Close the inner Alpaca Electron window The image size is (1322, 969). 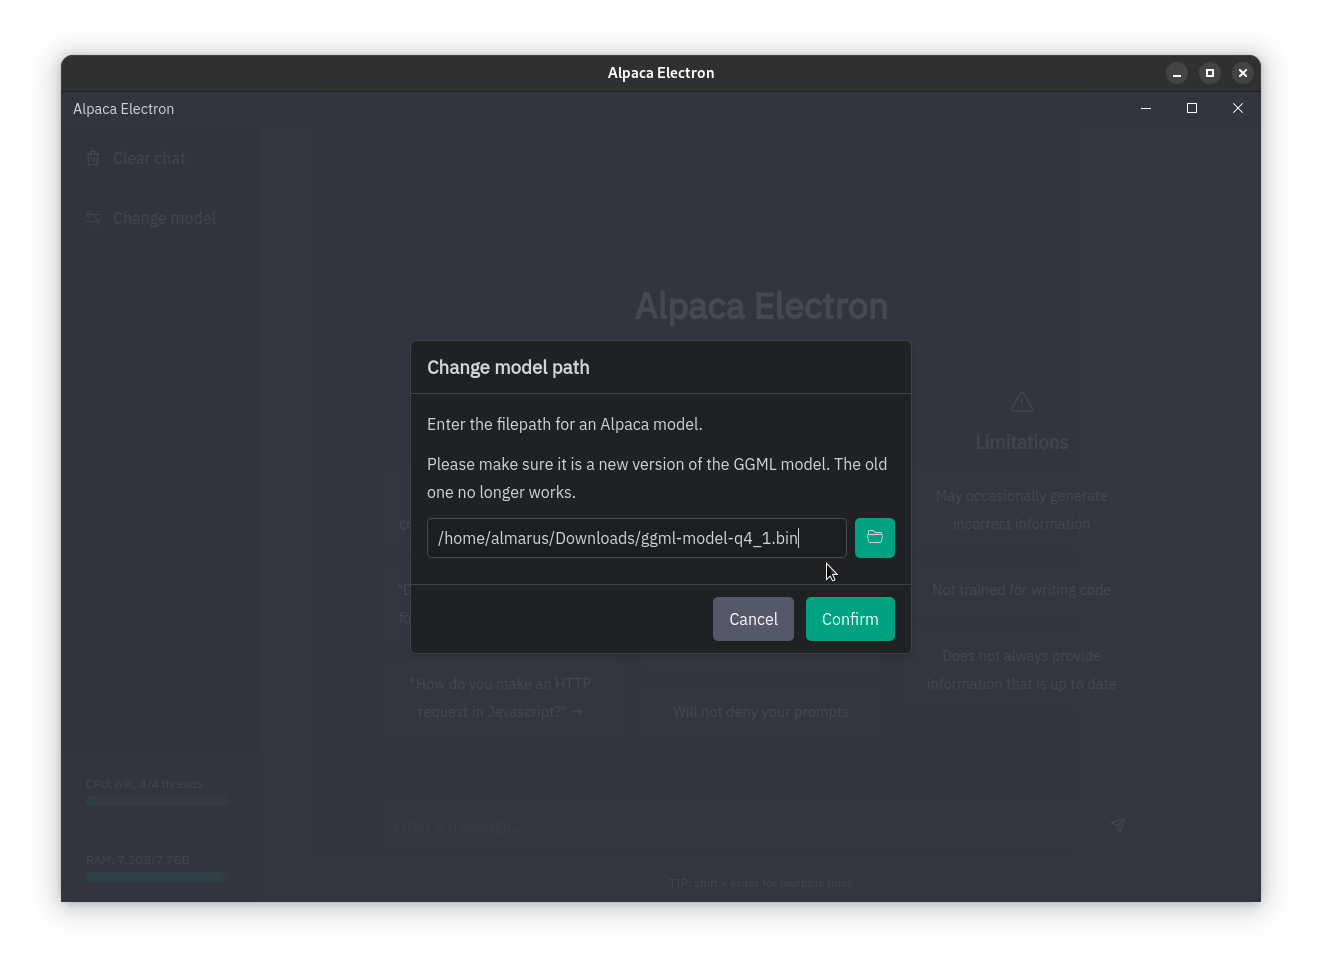pos(1238,108)
